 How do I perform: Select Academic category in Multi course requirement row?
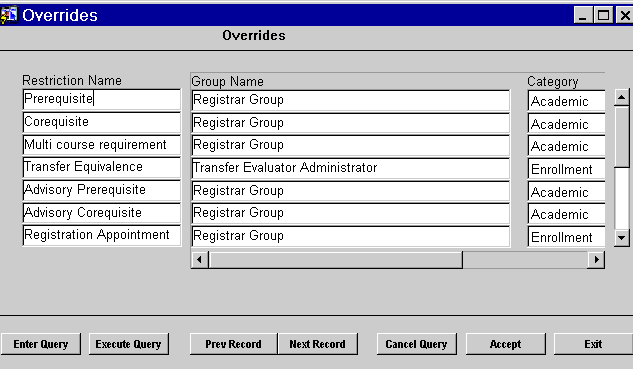click(566, 146)
